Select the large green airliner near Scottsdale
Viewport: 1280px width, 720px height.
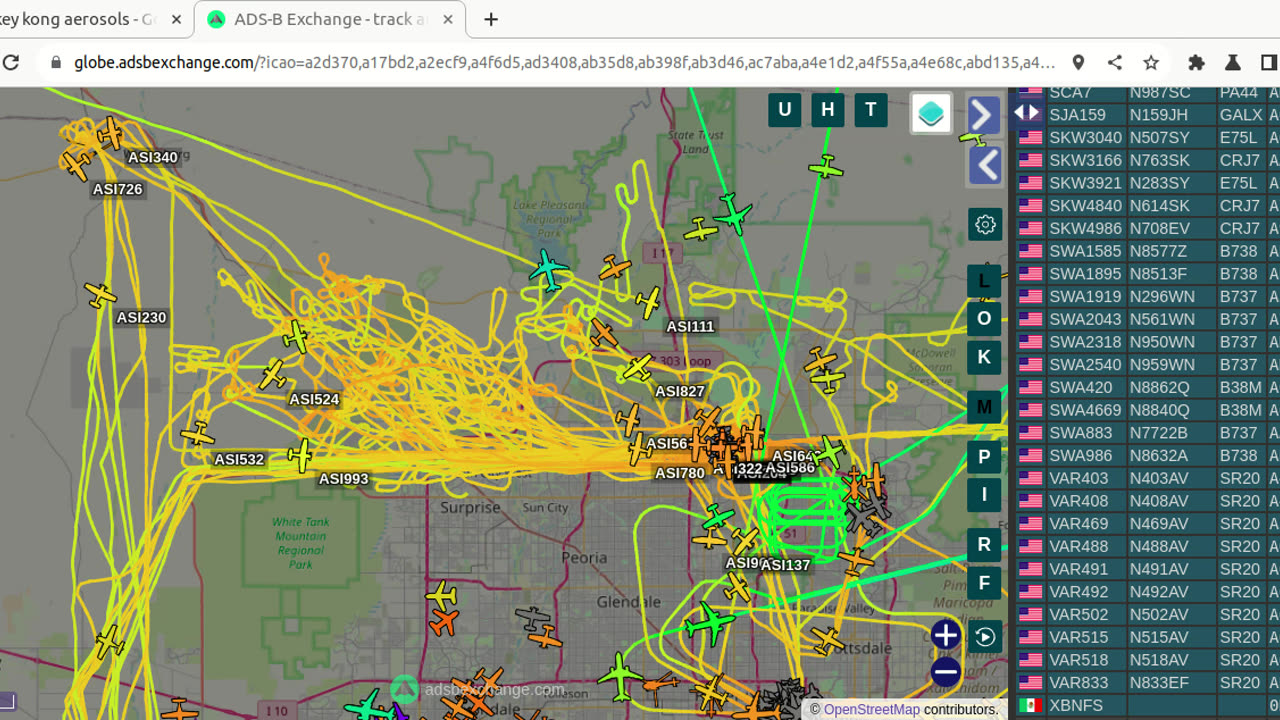click(x=709, y=624)
